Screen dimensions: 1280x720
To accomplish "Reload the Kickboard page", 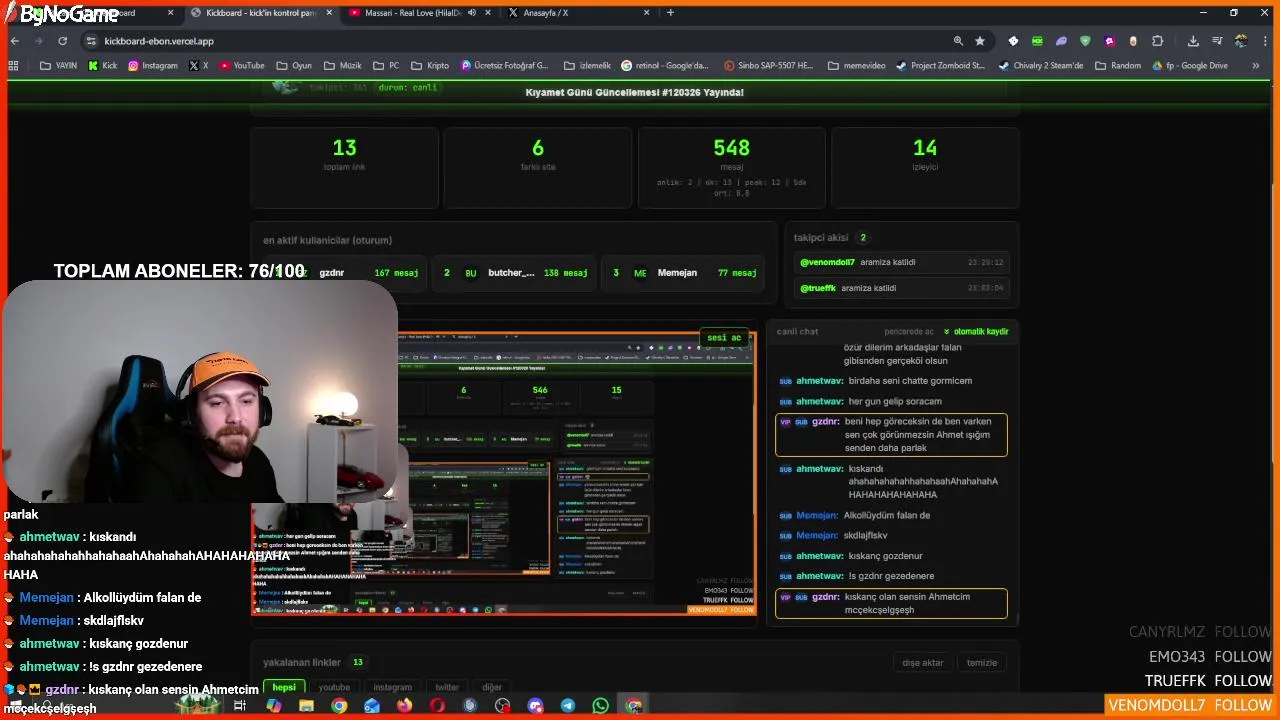I will (x=62, y=41).
